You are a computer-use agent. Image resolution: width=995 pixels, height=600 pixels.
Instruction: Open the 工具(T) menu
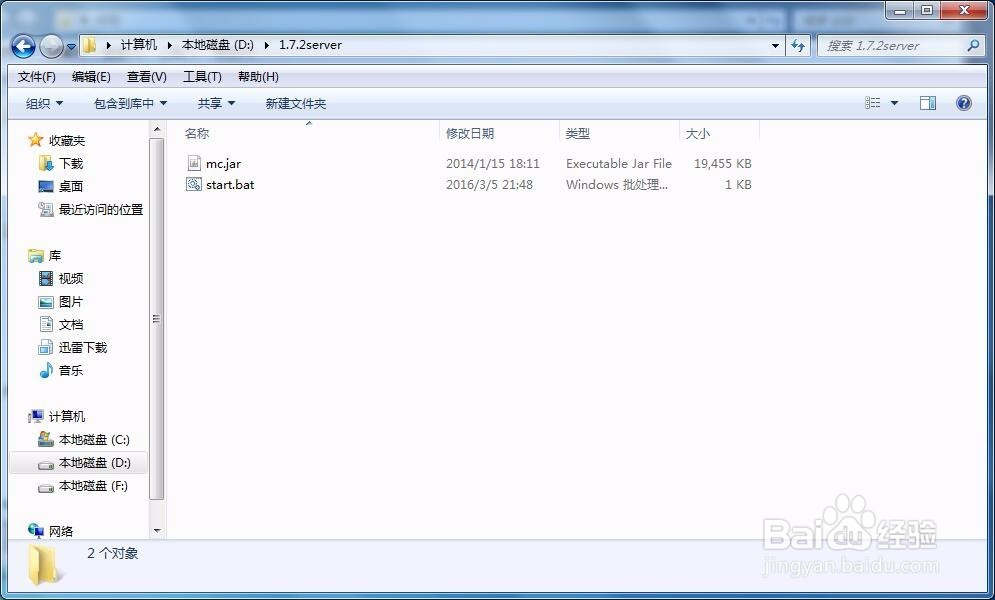coord(202,77)
